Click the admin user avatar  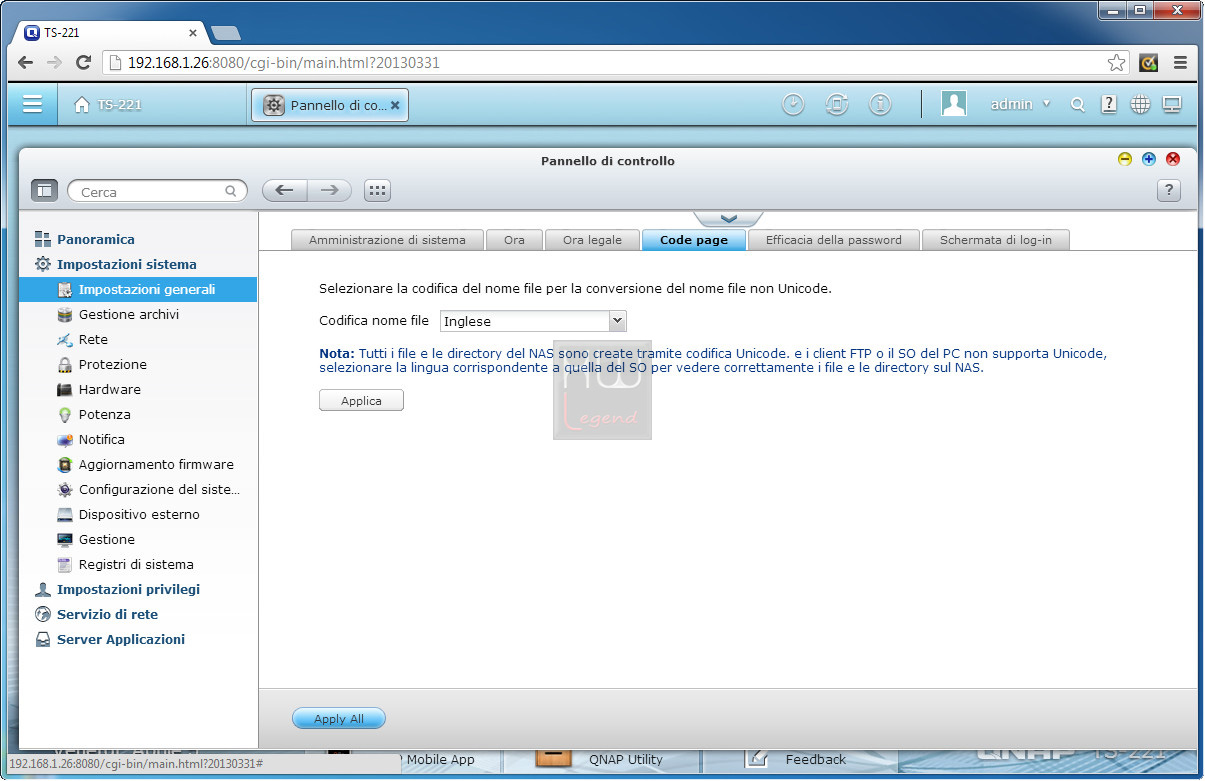coord(954,104)
